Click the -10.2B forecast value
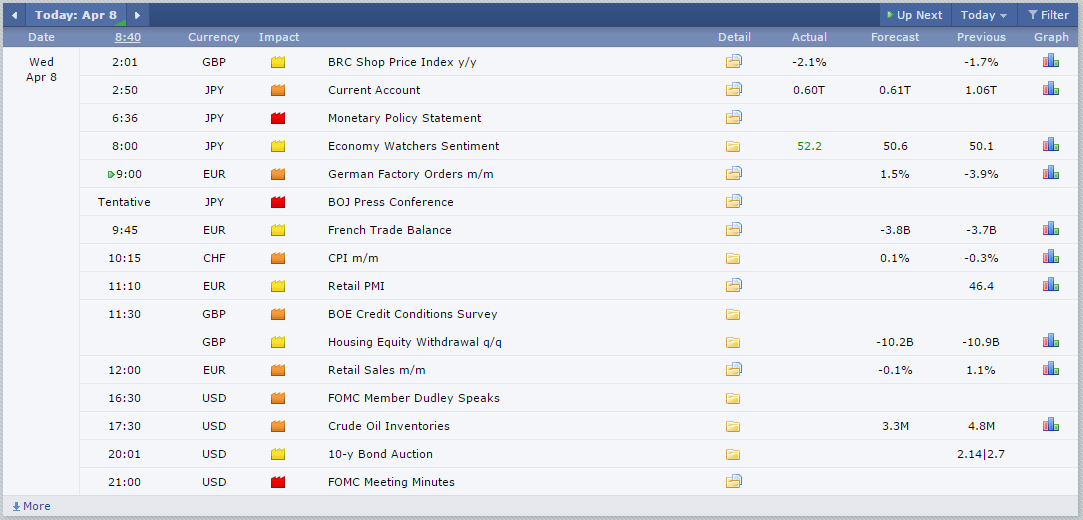1083x520 pixels. click(895, 342)
